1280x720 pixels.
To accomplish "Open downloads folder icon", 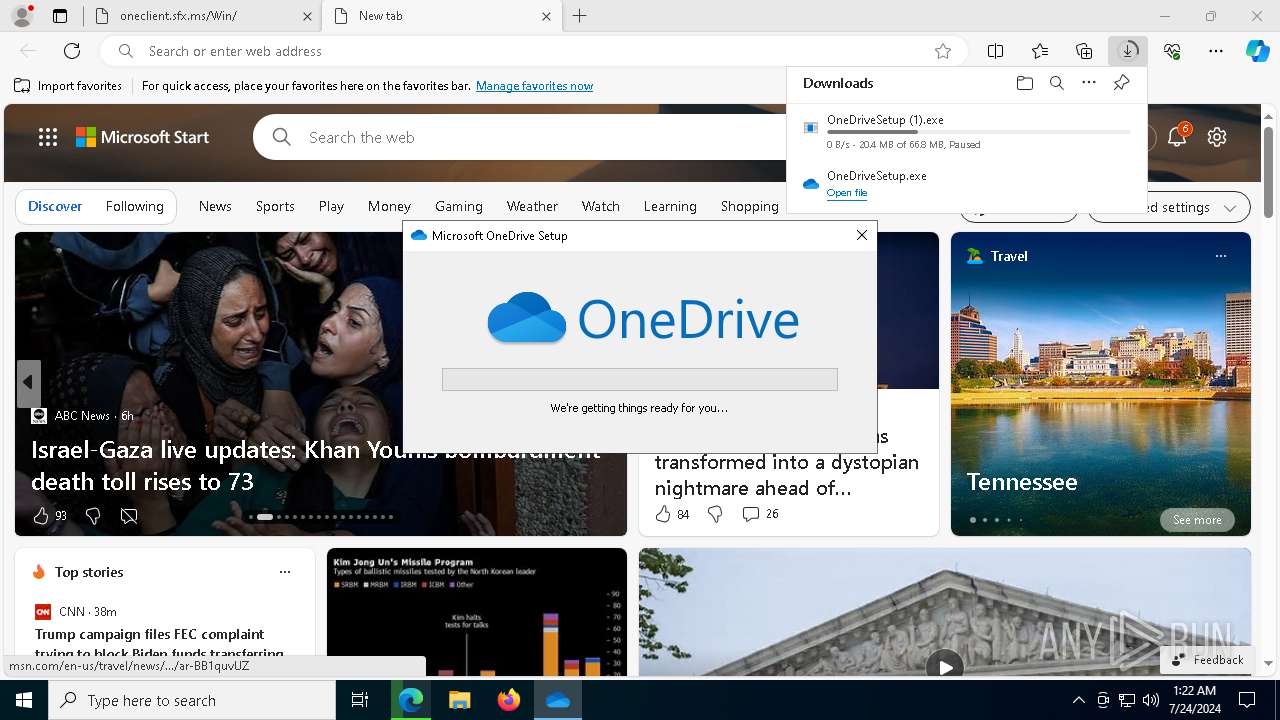I will [x=1024, y=83].
